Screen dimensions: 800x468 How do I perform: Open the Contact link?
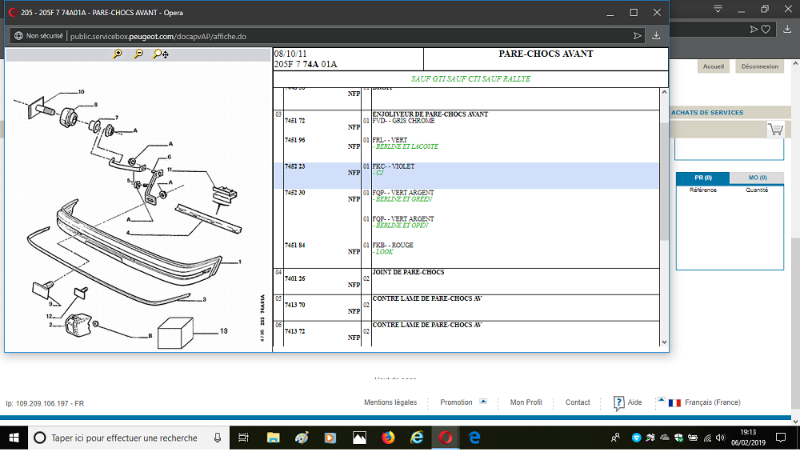tap(578, 403)
